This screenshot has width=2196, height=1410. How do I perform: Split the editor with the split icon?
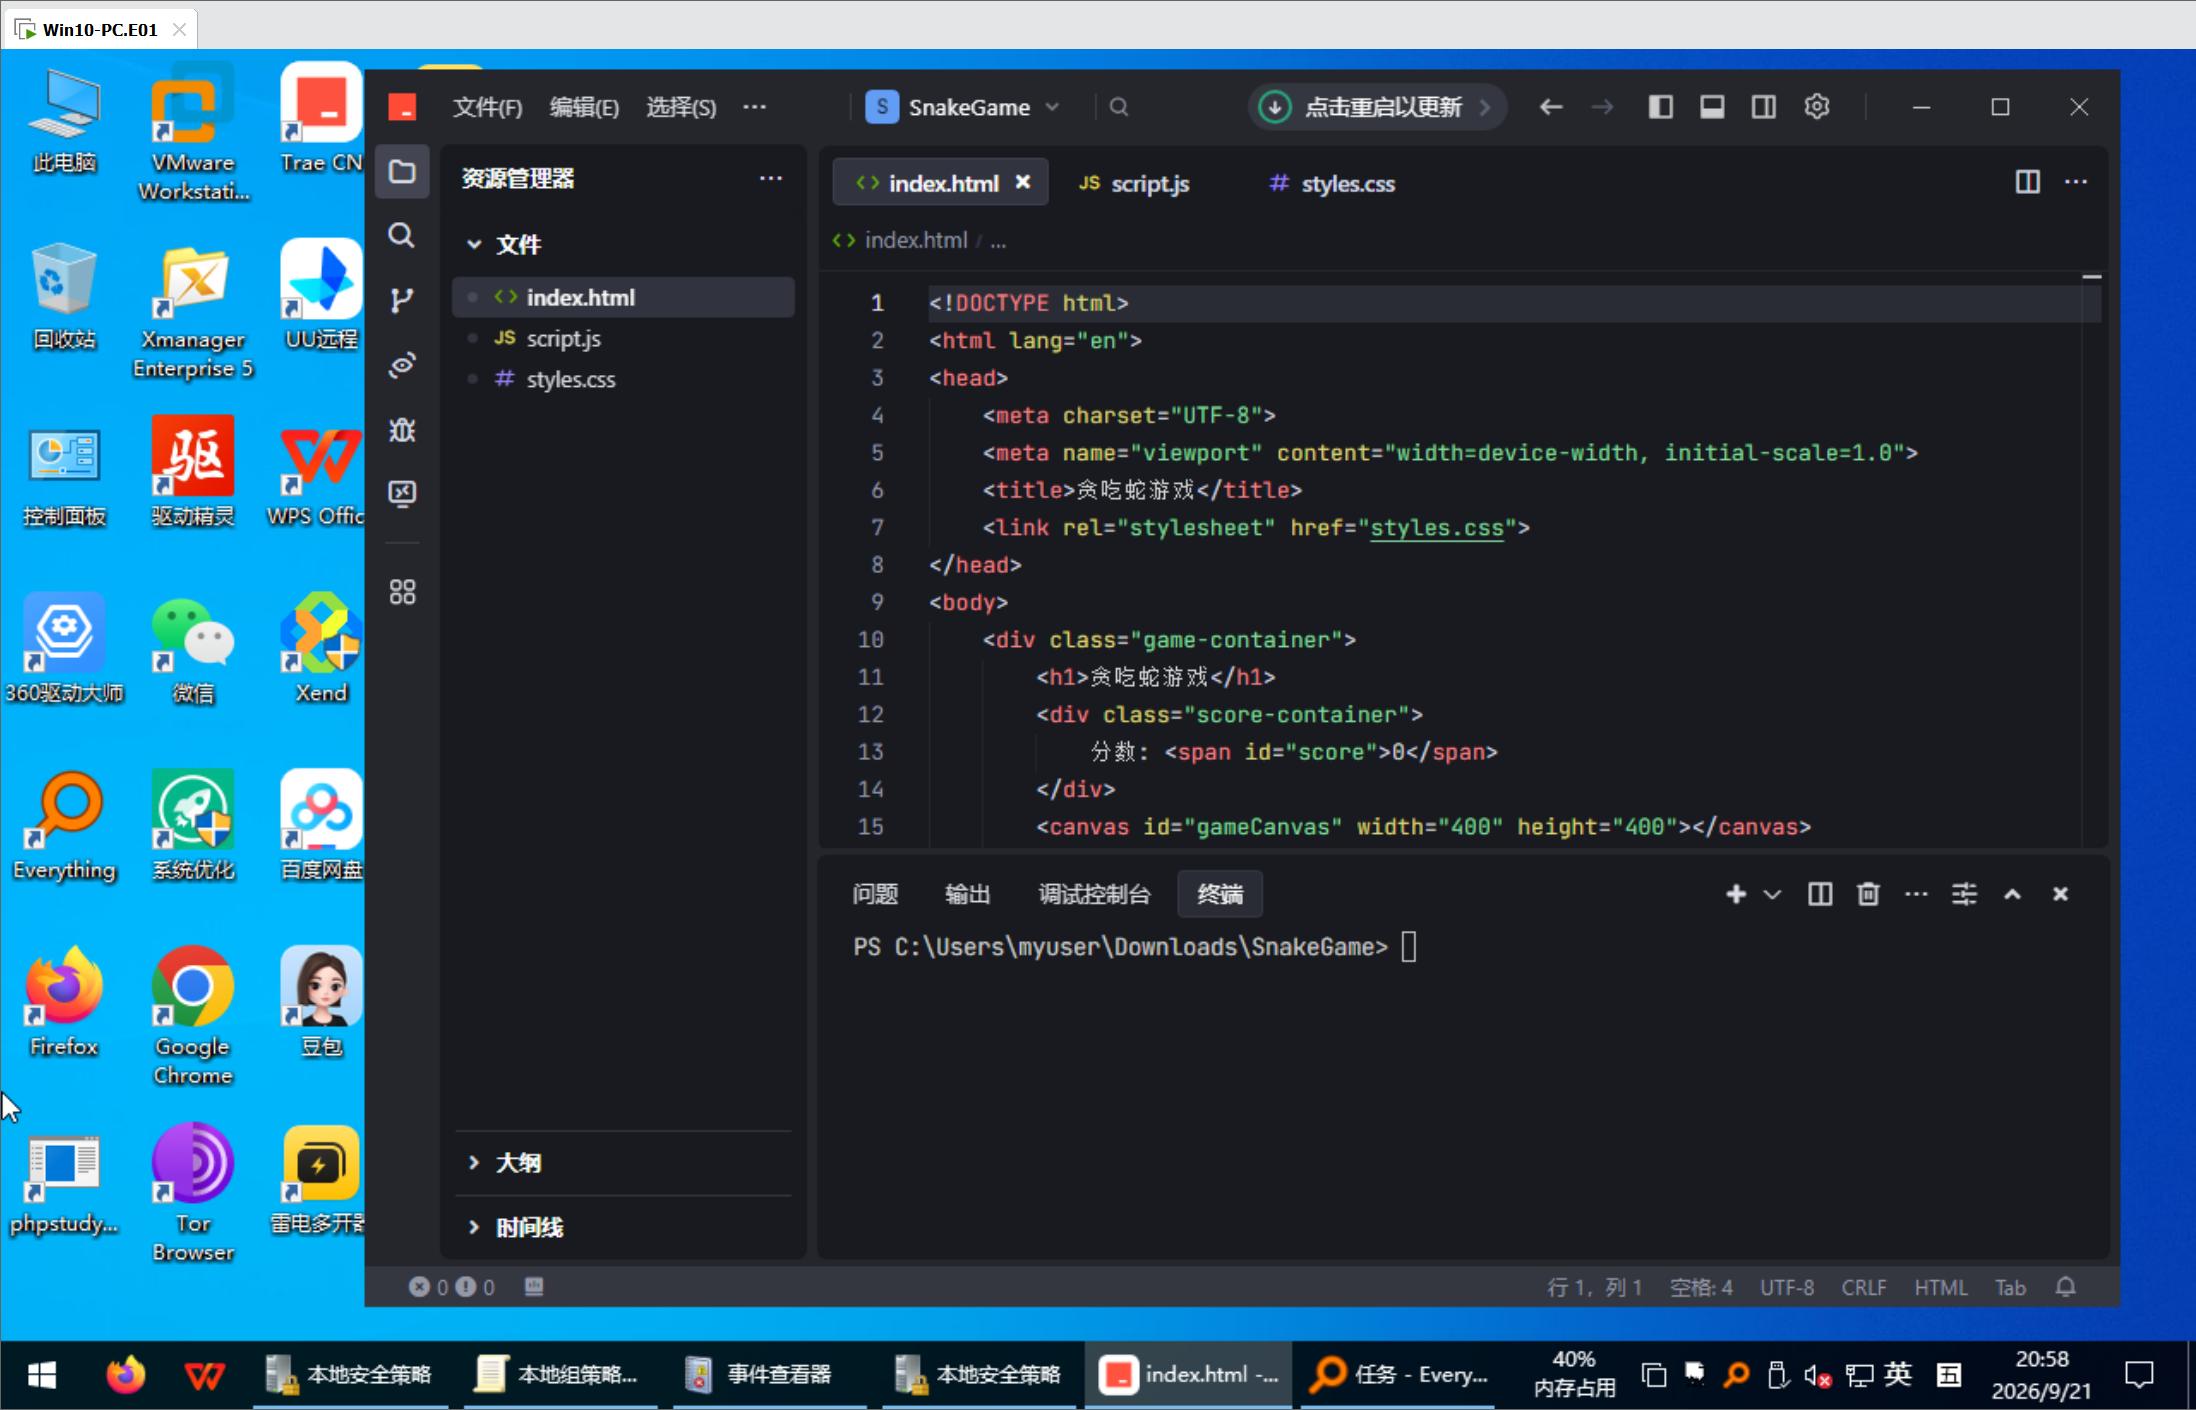point(2027,182)
